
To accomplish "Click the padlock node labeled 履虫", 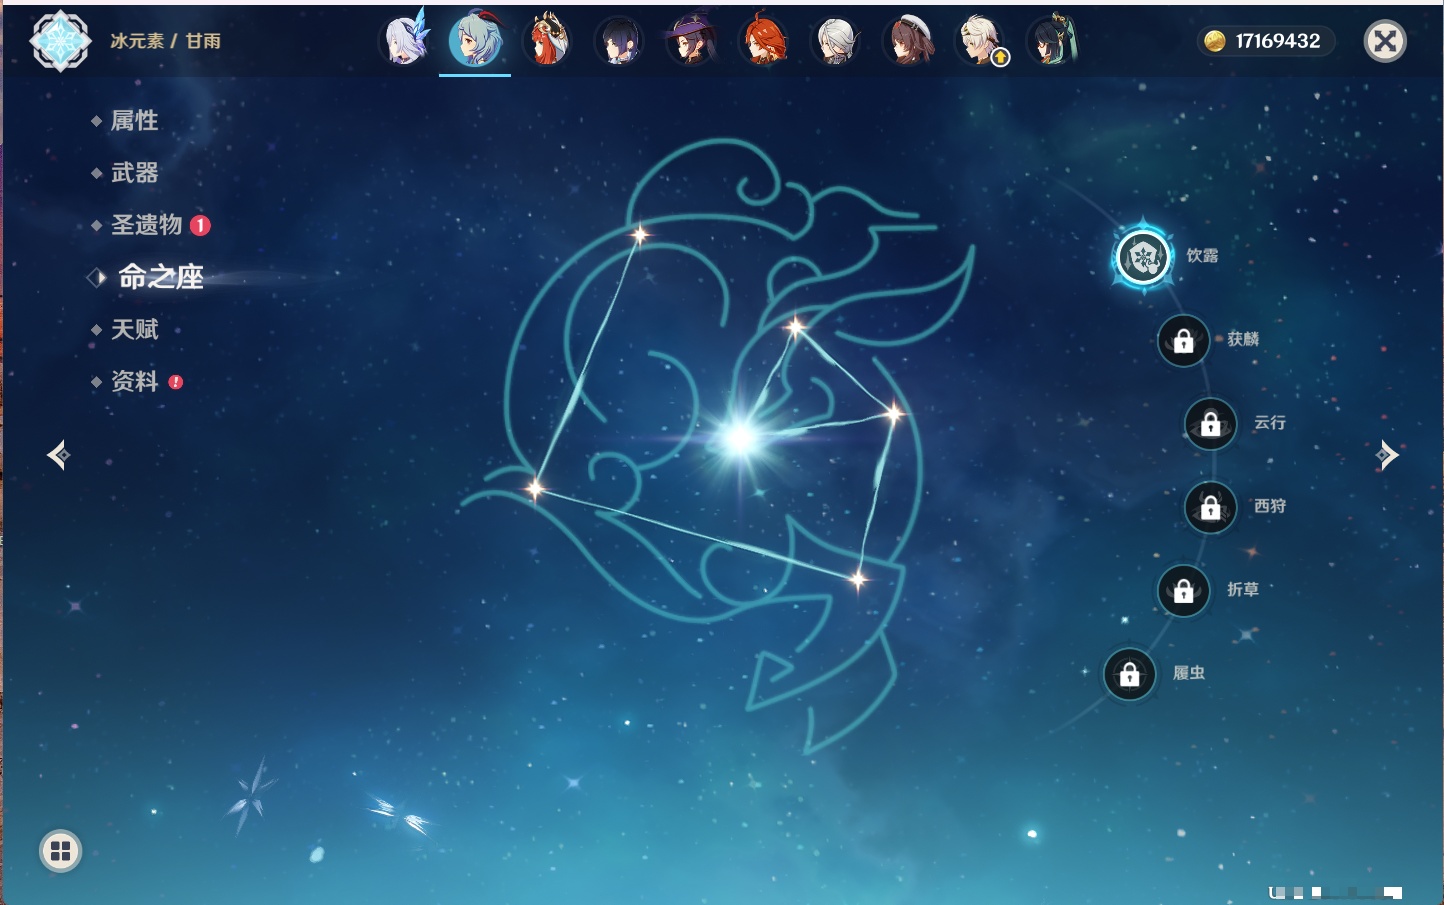I will point(1130,675).
